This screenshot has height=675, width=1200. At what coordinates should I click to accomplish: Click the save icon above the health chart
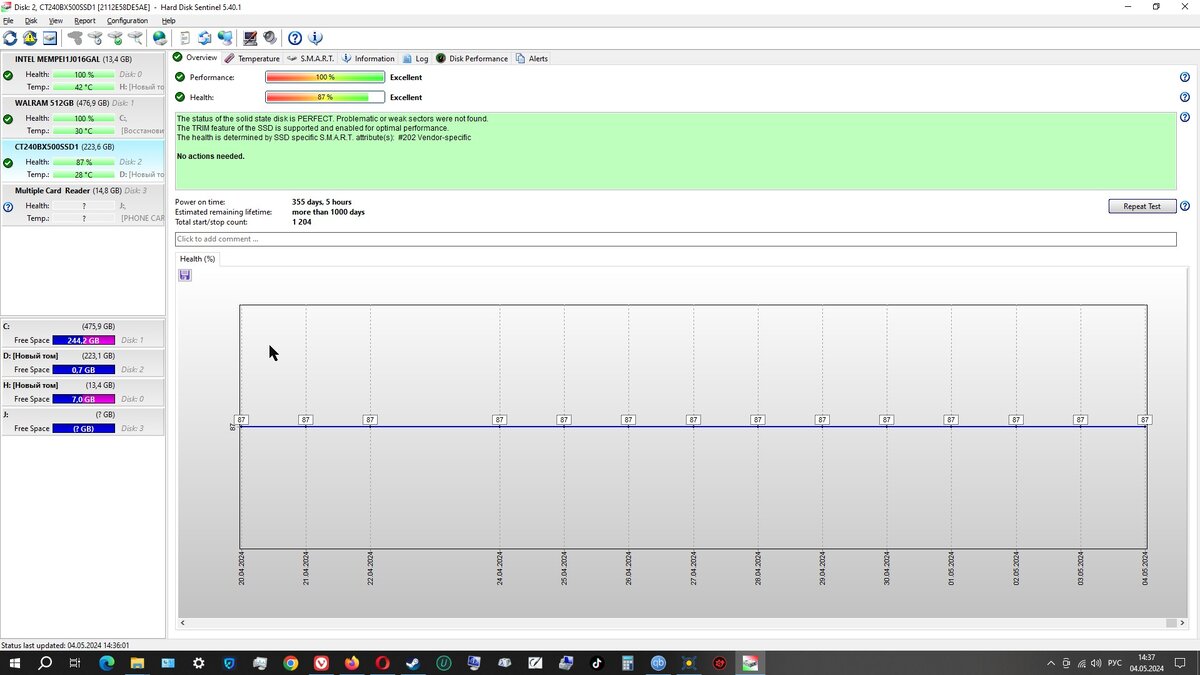tap(185, 275)
